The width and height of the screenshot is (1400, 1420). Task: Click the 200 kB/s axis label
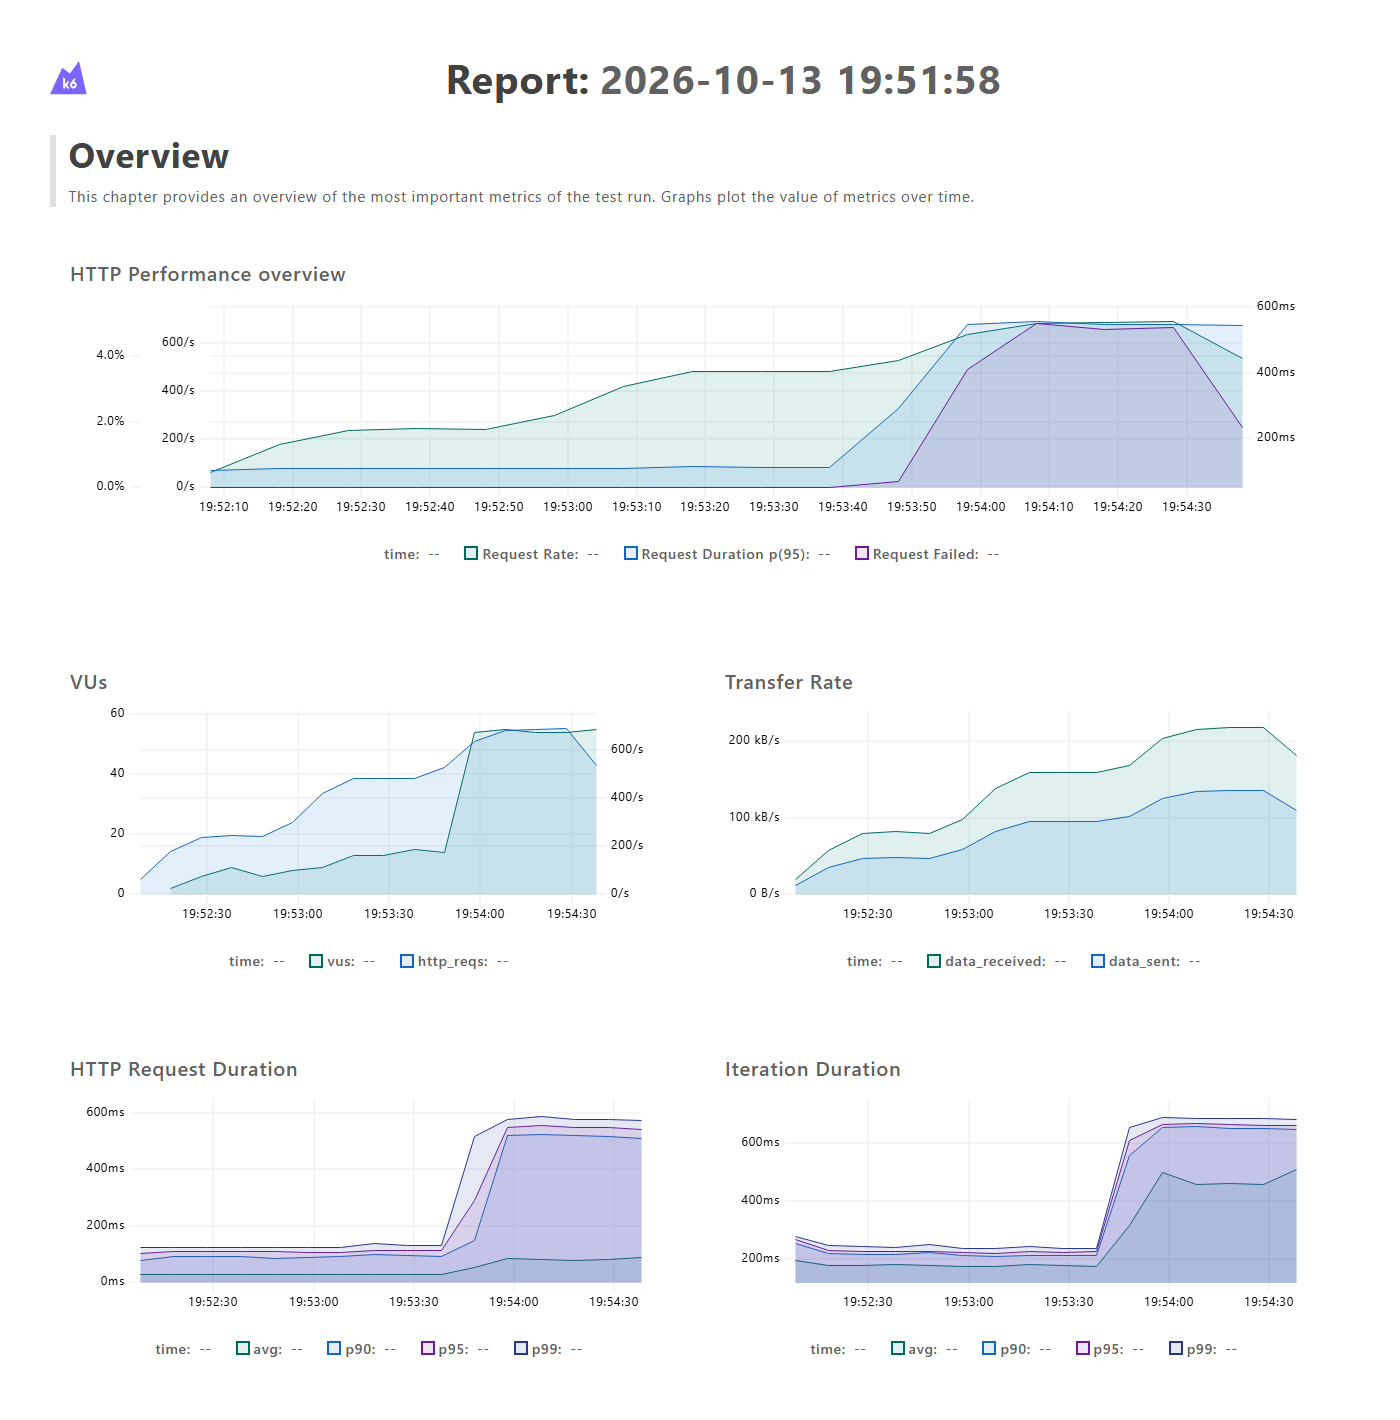pyautogui.click(x=754, y=740)
